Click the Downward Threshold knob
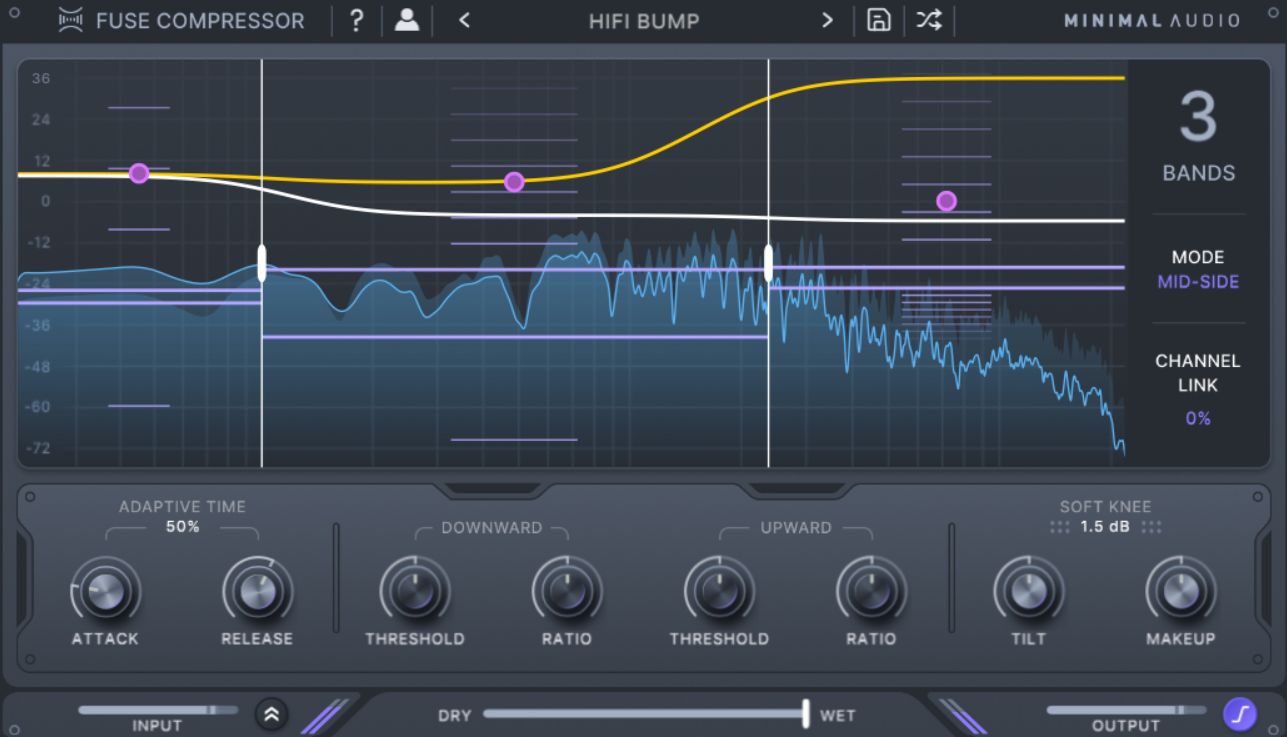 click(x=414, y=591)
